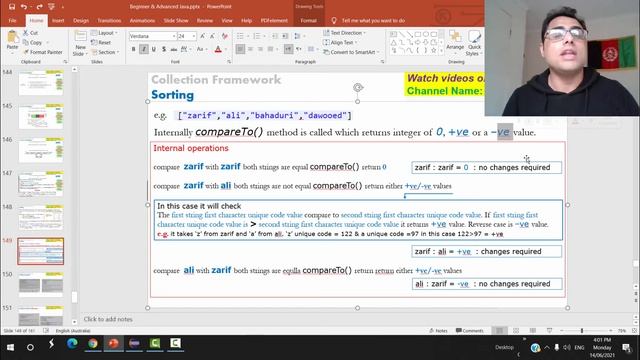Viewport: 640px width, 360px height.
Task: Open the Windows Start menu
Action: pyautogui.click(x=10, y=347)
